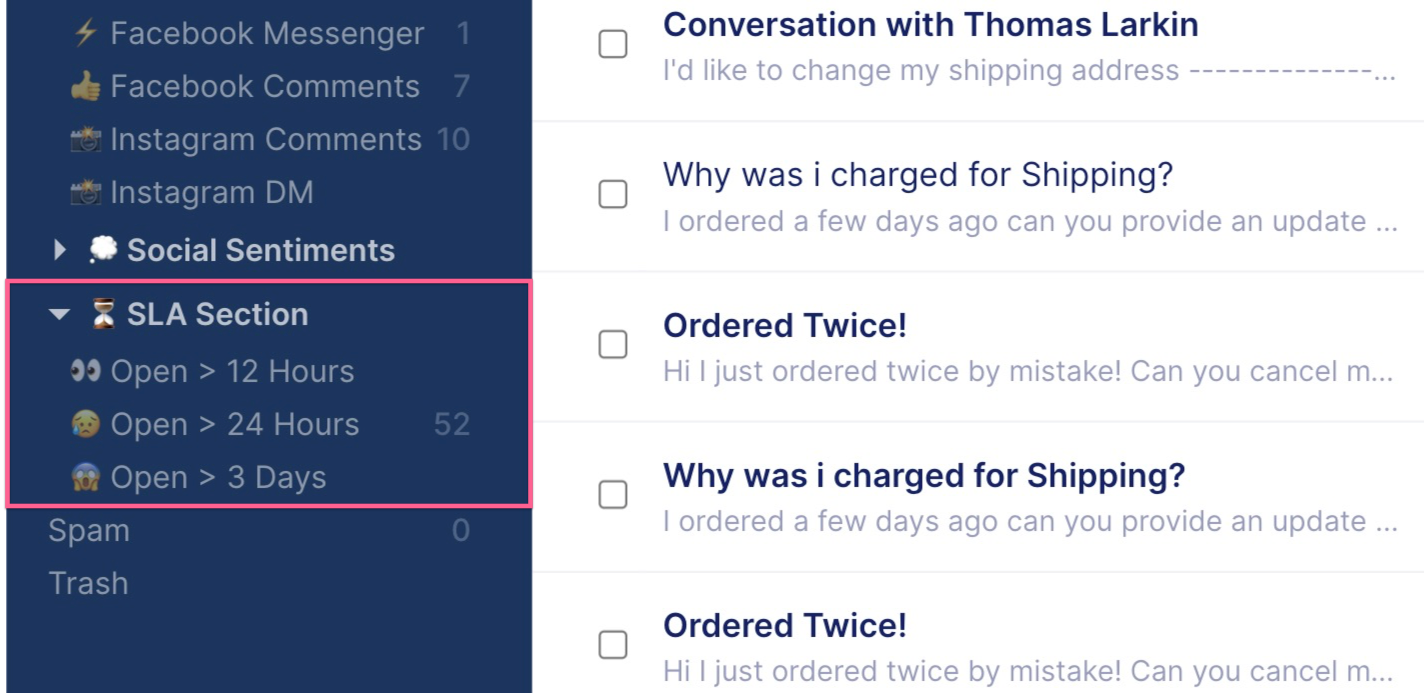Image resolution: width=1424 pixels, height=693 pixels.
Task: Expand the Social Sentiments section arrow
Action: point(60,250)
